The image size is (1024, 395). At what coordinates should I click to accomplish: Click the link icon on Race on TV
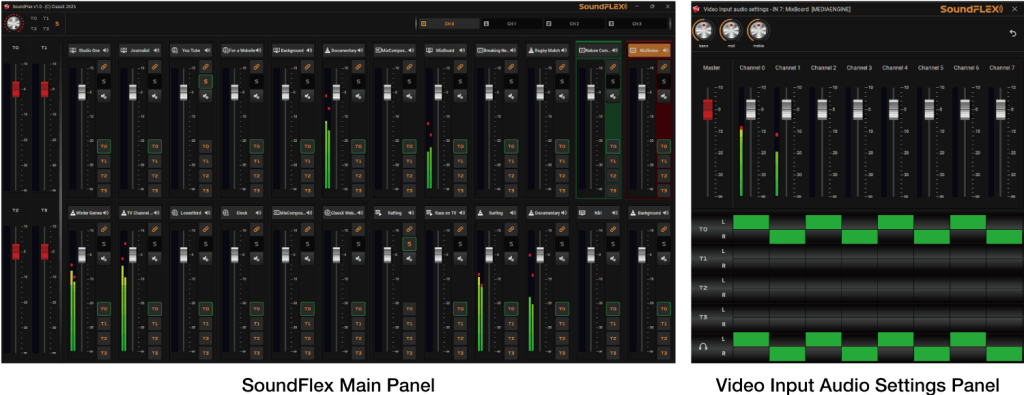(x=460, y=229)
